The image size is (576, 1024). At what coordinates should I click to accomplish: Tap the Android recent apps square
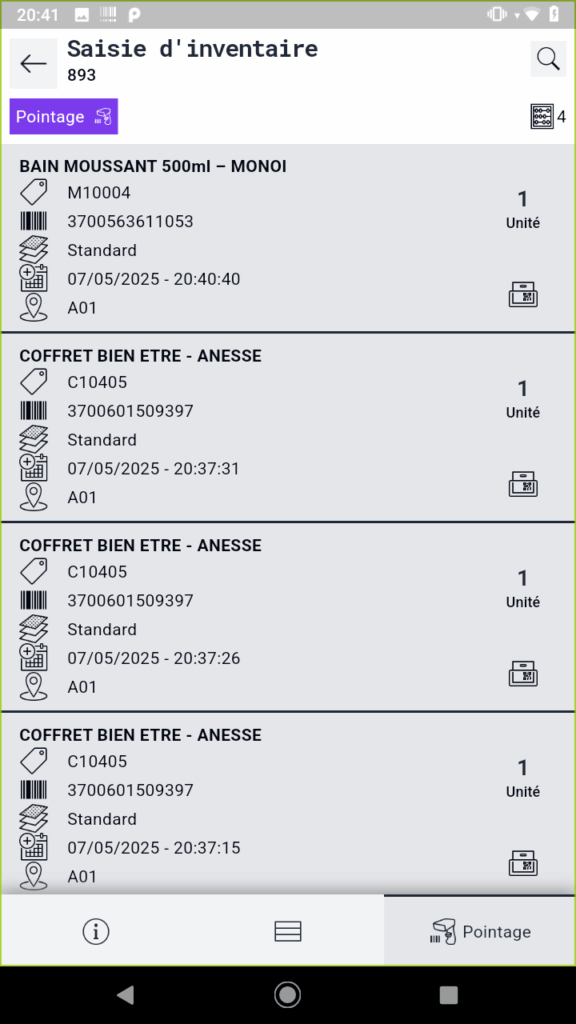pyautogui.click(x=449, y=995)
